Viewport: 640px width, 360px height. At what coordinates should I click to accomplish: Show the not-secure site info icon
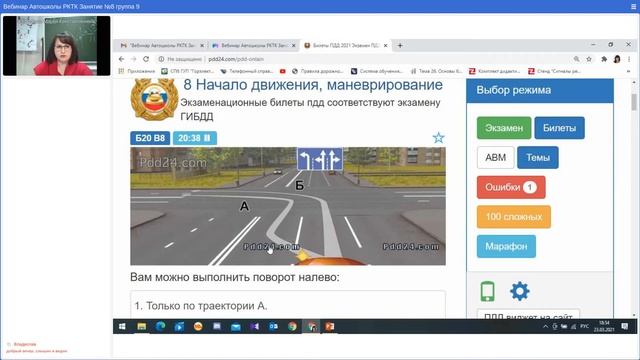[x=161, y=59]
